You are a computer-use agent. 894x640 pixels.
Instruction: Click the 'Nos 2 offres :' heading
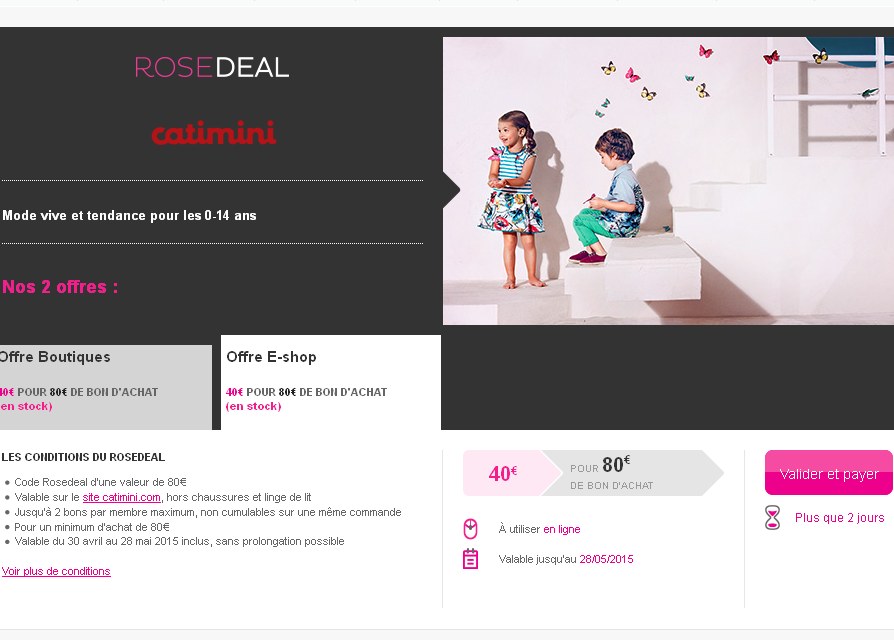(x=60, y=287)
